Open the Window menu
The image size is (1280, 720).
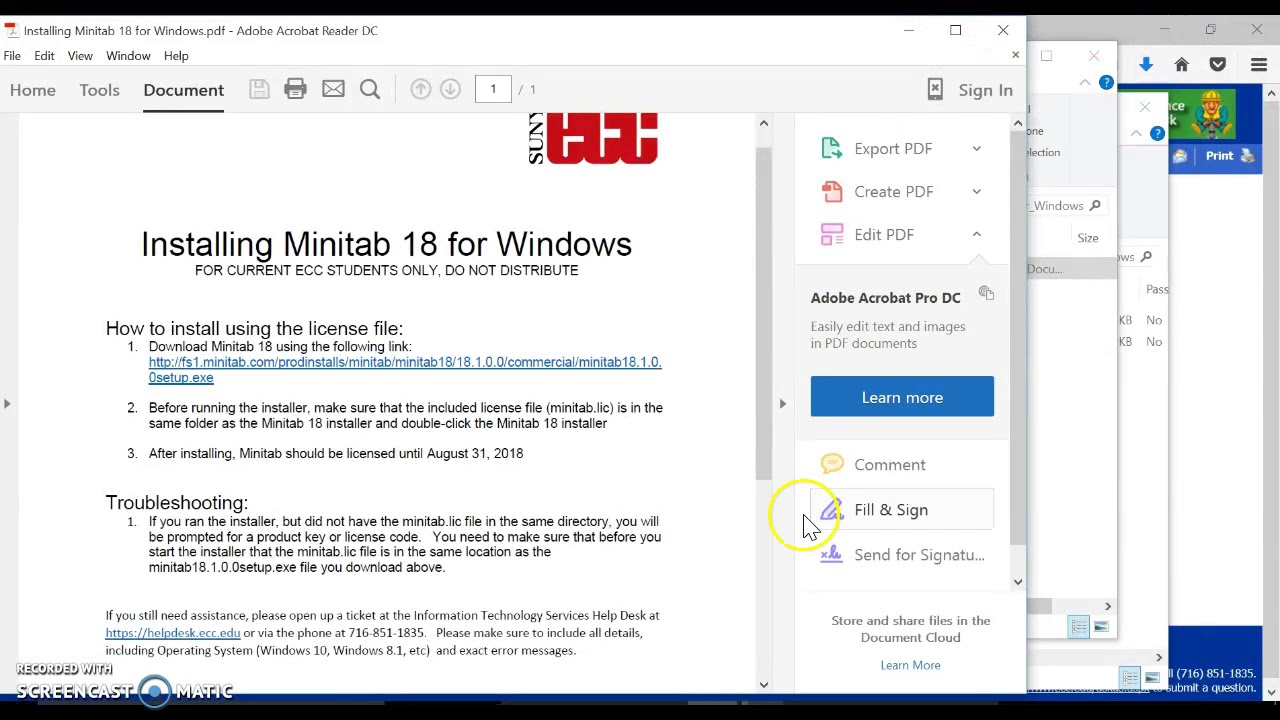pyautogui.click(x=128, y=56)
